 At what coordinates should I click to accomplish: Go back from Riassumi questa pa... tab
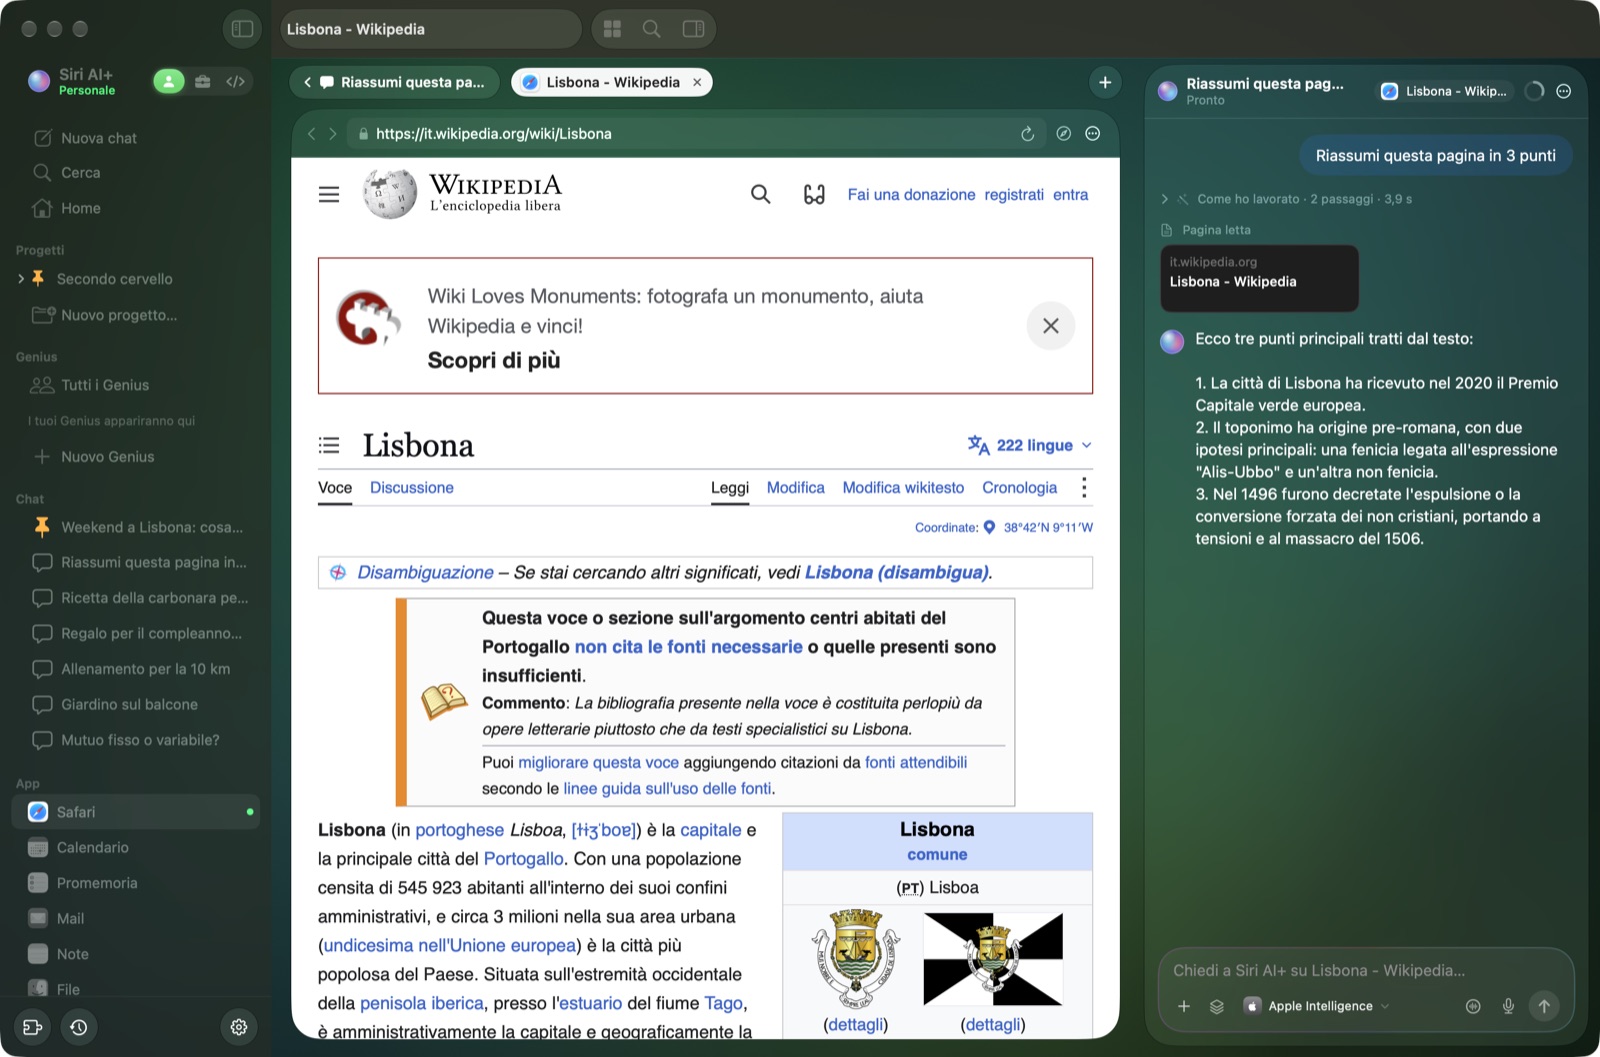pyautogui.click(x=307, y=83)
